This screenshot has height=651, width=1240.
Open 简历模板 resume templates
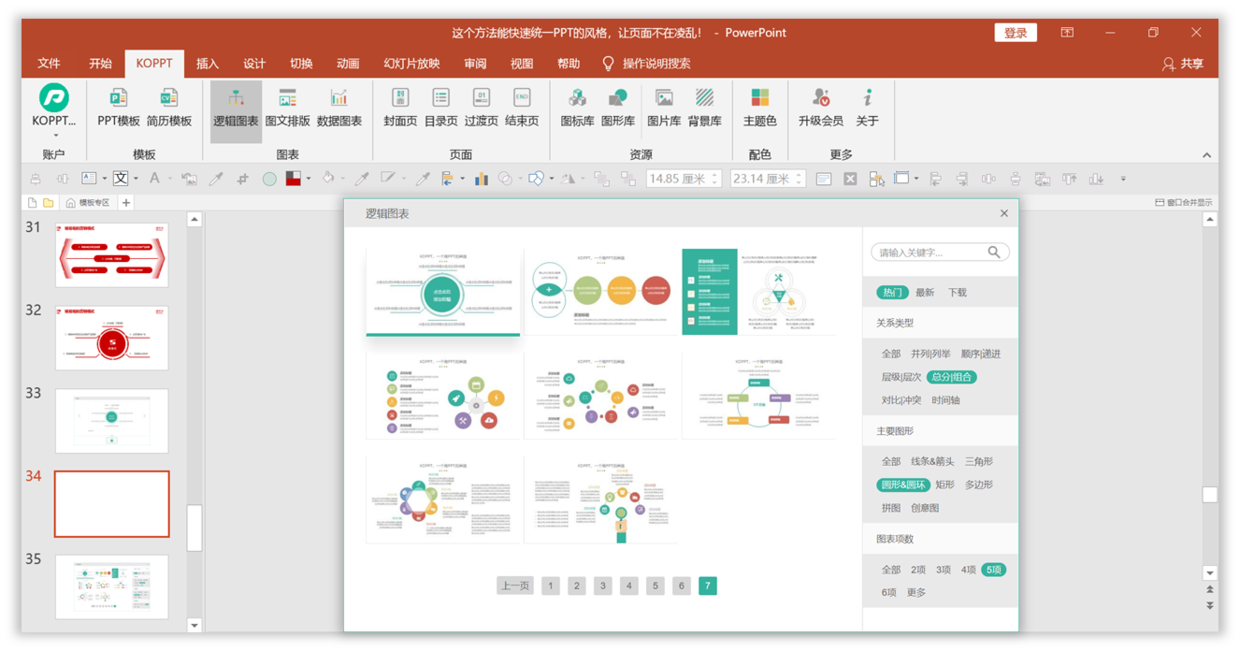click(168, 108)
